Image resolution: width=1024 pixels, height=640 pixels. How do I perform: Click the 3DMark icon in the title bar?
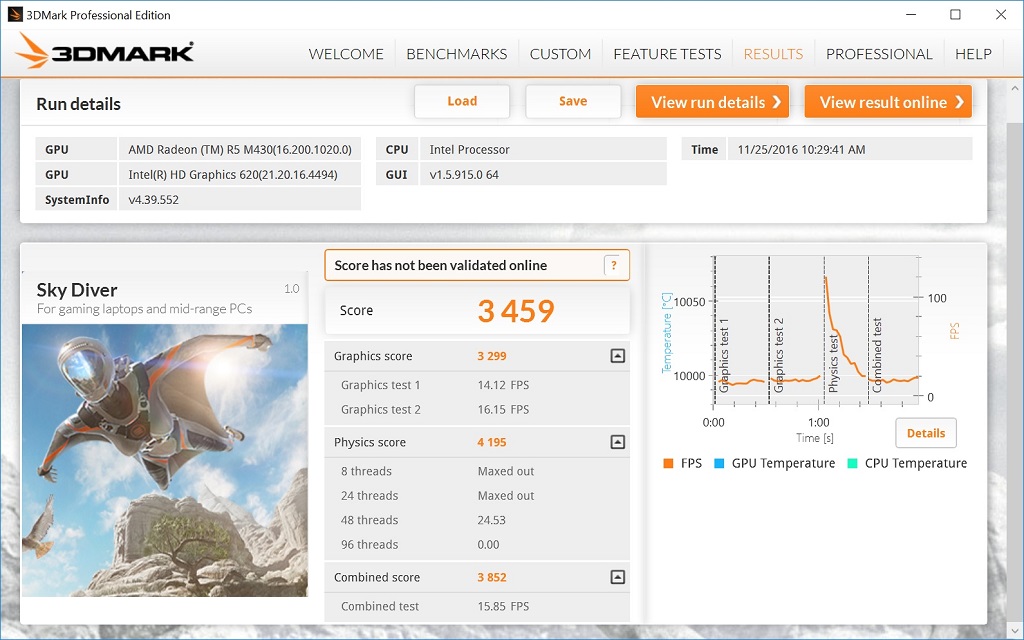(x=15, y=14)
